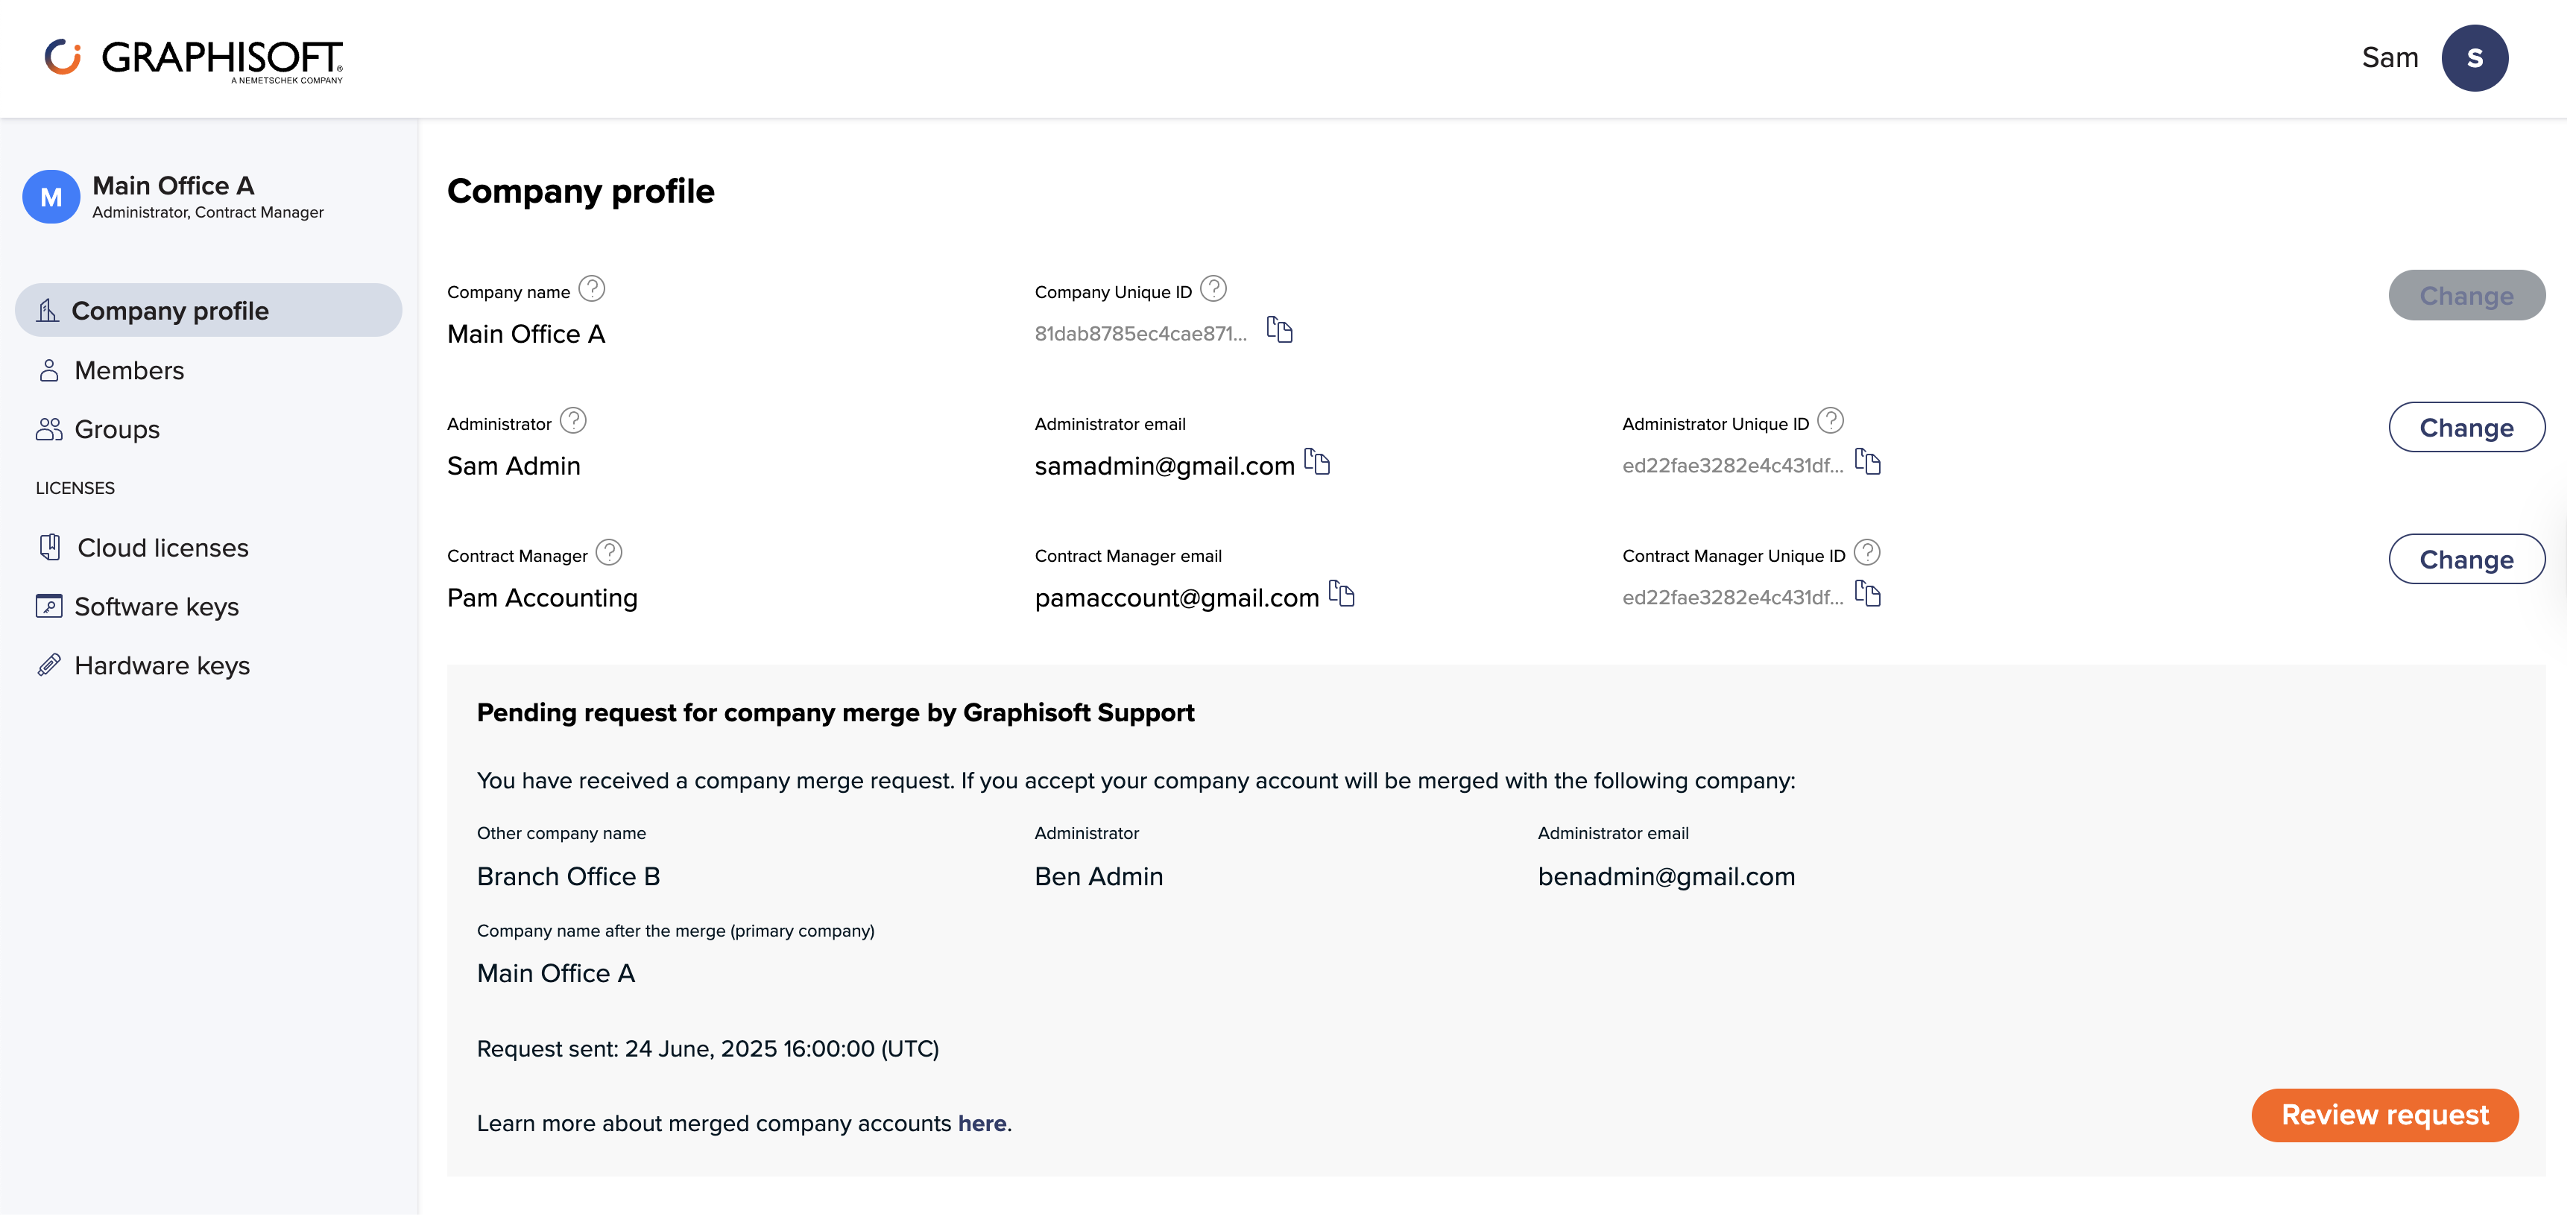Copy the Contract Manager Unique ID
The height and width of the screenshot is (1225, 2576).
1869,594
